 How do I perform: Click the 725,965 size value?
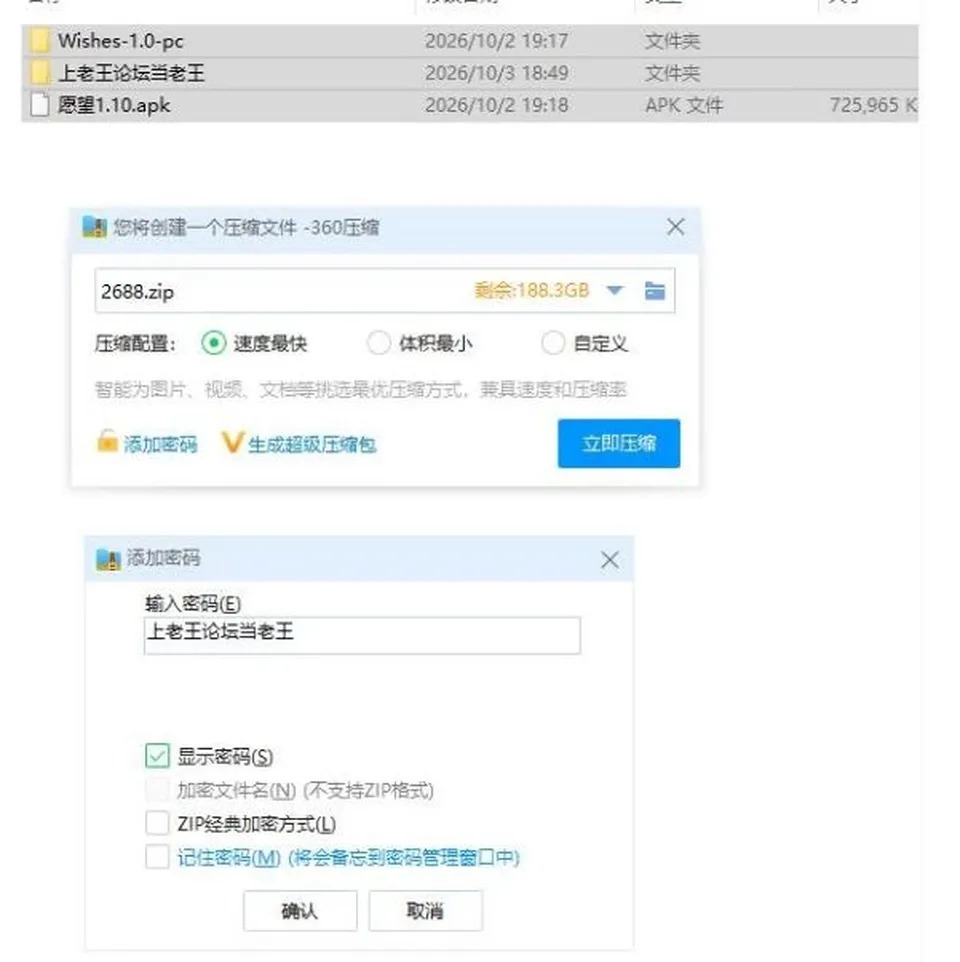coord(873,106)
